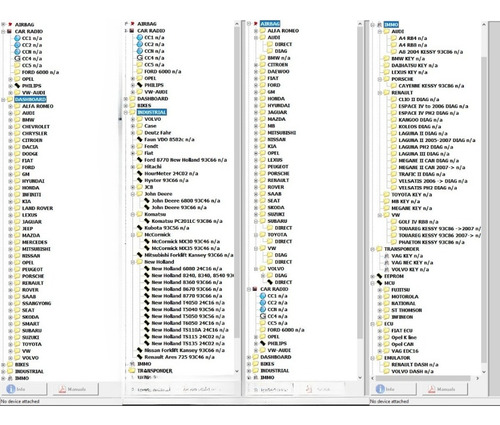The height and width of the screenshot is (425, 500).
Task: Click the EEPROM chip icon
Action: [x=379, y=276]
